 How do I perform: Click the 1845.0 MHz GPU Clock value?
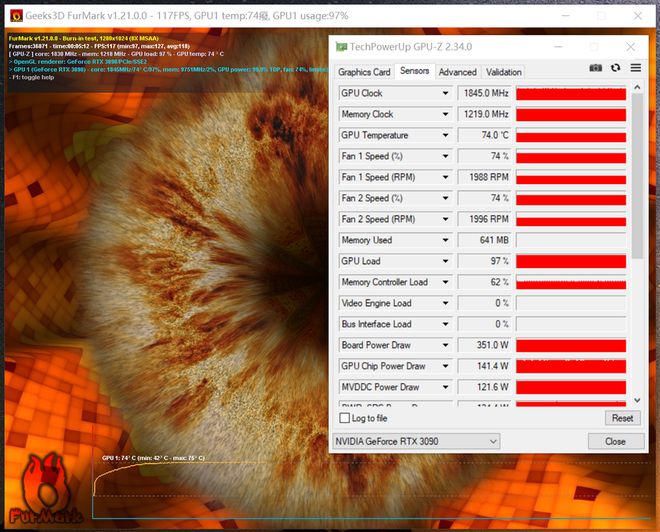pos(484,93)
